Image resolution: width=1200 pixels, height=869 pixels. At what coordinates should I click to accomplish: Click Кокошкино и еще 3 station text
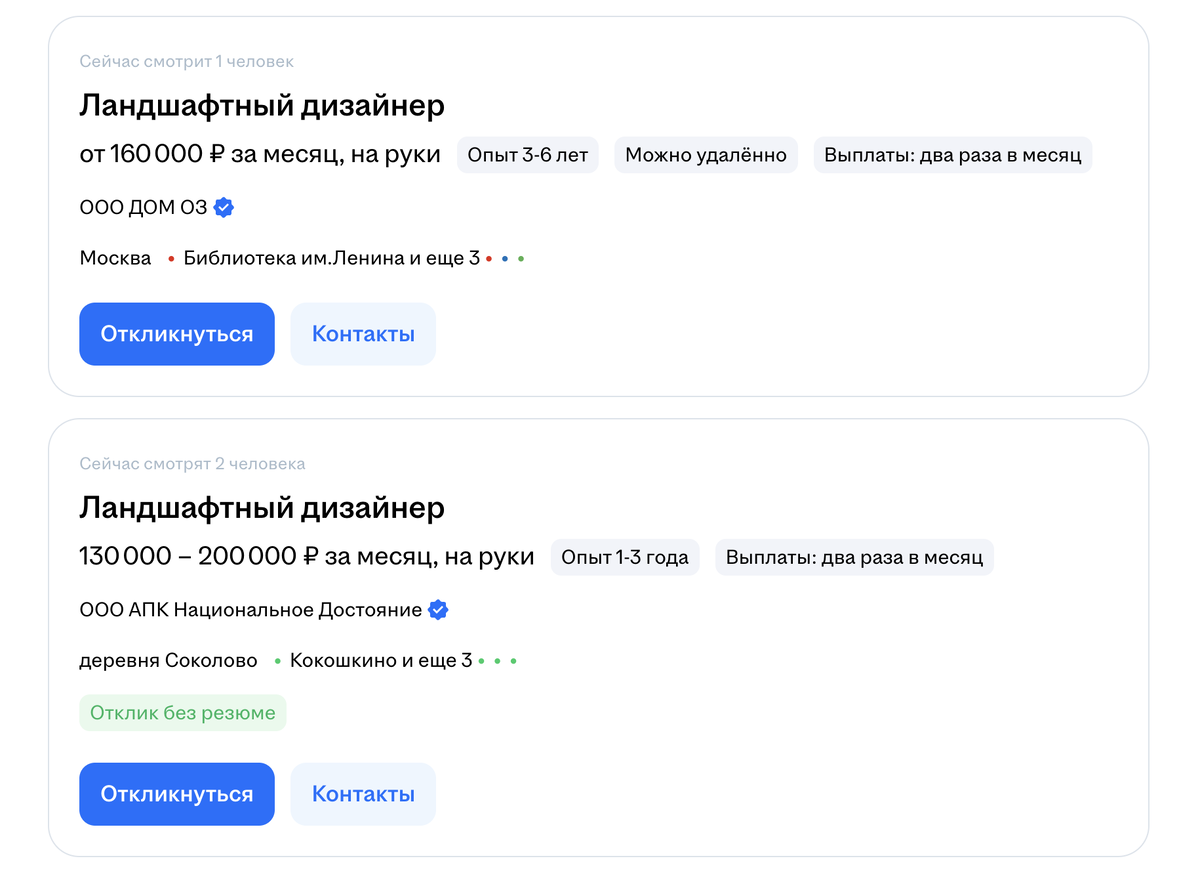tap(381, 661)
